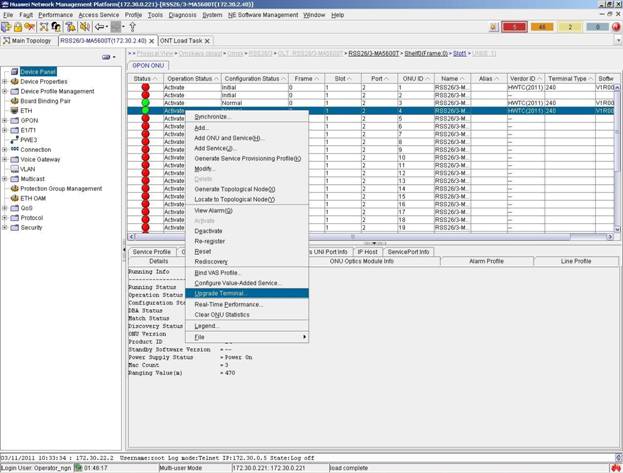Click the orange major alarm counter

tap(542, 27)
